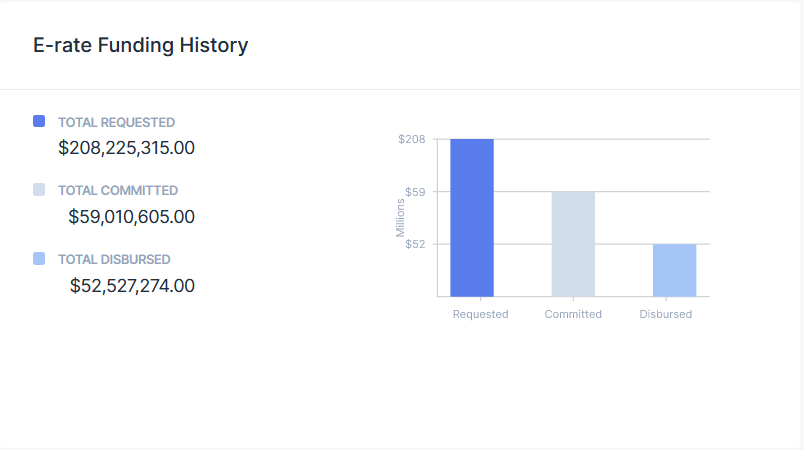Click the TOTAL DISBURSED label
This screenshot has width=804, height=450.
pyautogui.click(x=114, y=259)
